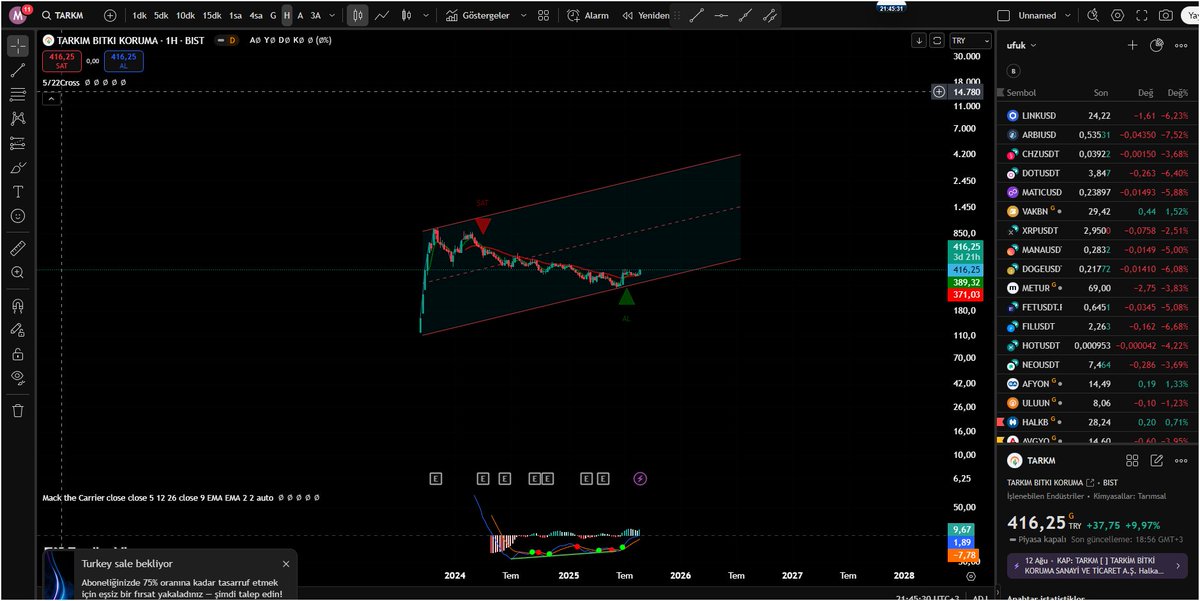Screen dimensions: 1200x601
Task: Expand the chart type dropdown arrow
Action: 428,16
